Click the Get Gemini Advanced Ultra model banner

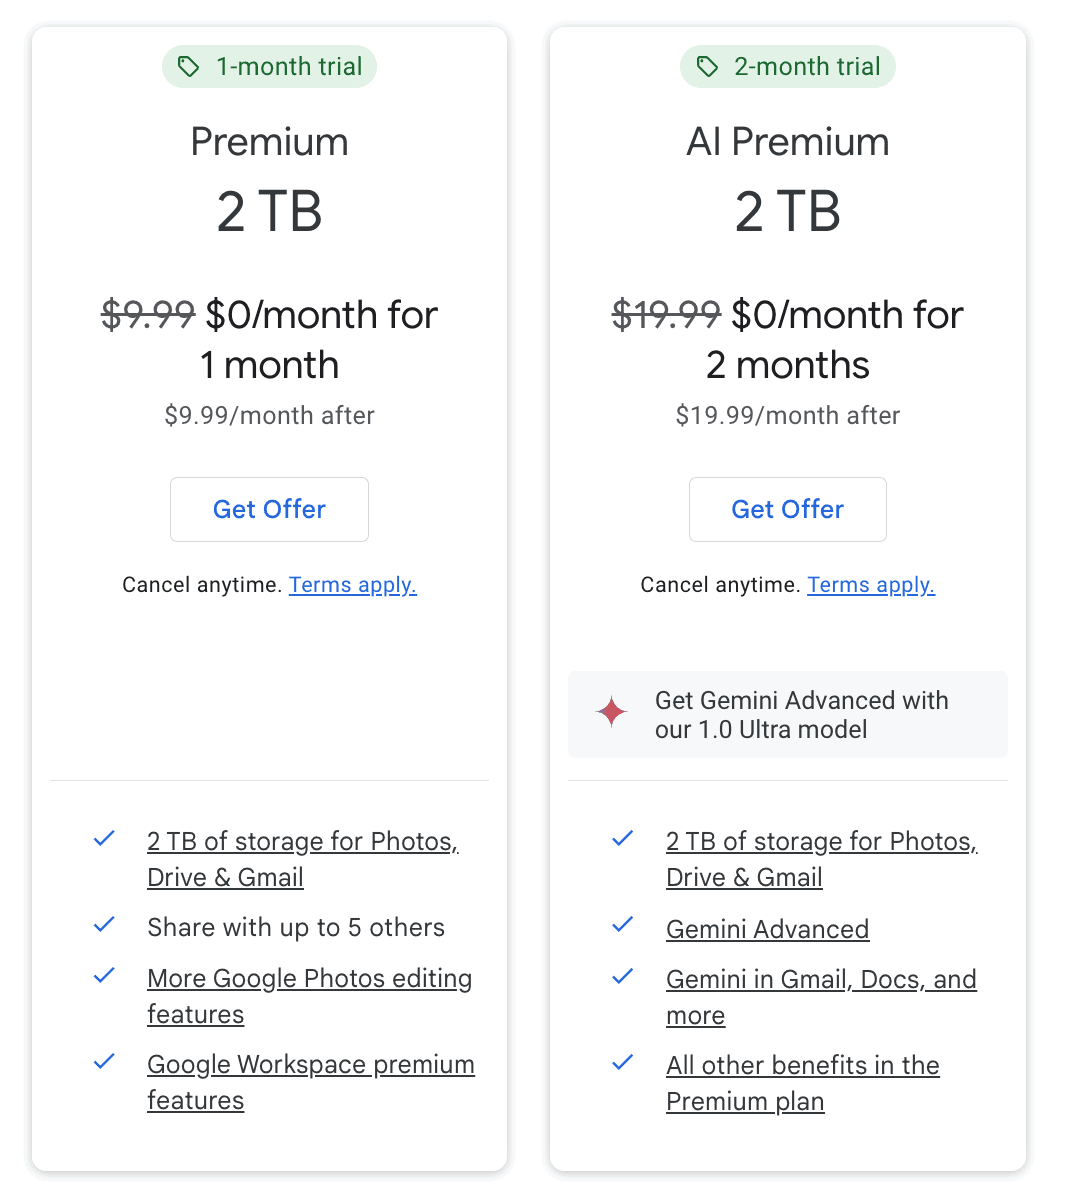pos(787,714)
